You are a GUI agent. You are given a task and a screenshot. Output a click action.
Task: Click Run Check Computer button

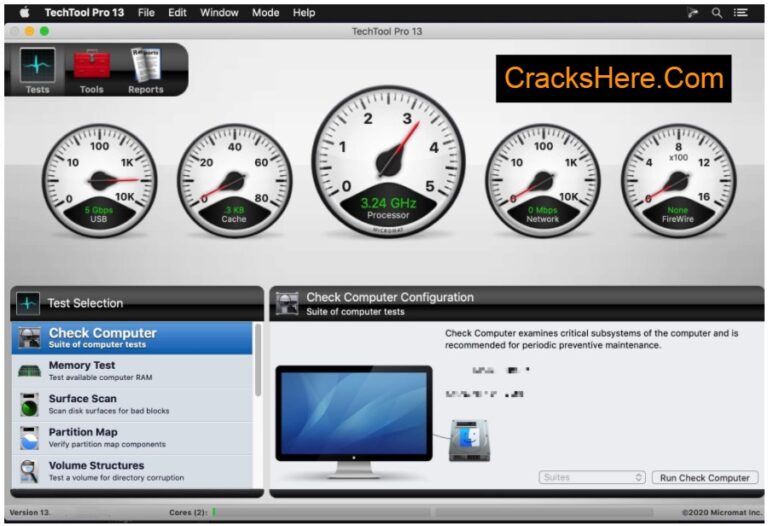tap(705, 478)
